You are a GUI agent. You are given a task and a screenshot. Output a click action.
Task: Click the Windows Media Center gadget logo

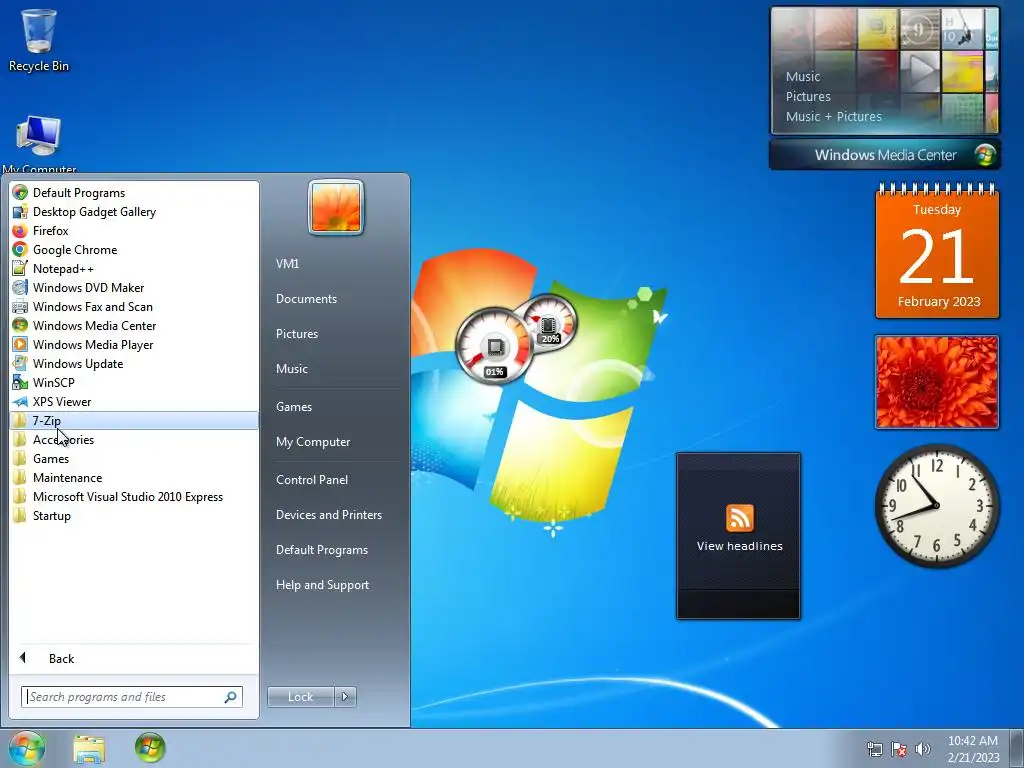(985, 155)
